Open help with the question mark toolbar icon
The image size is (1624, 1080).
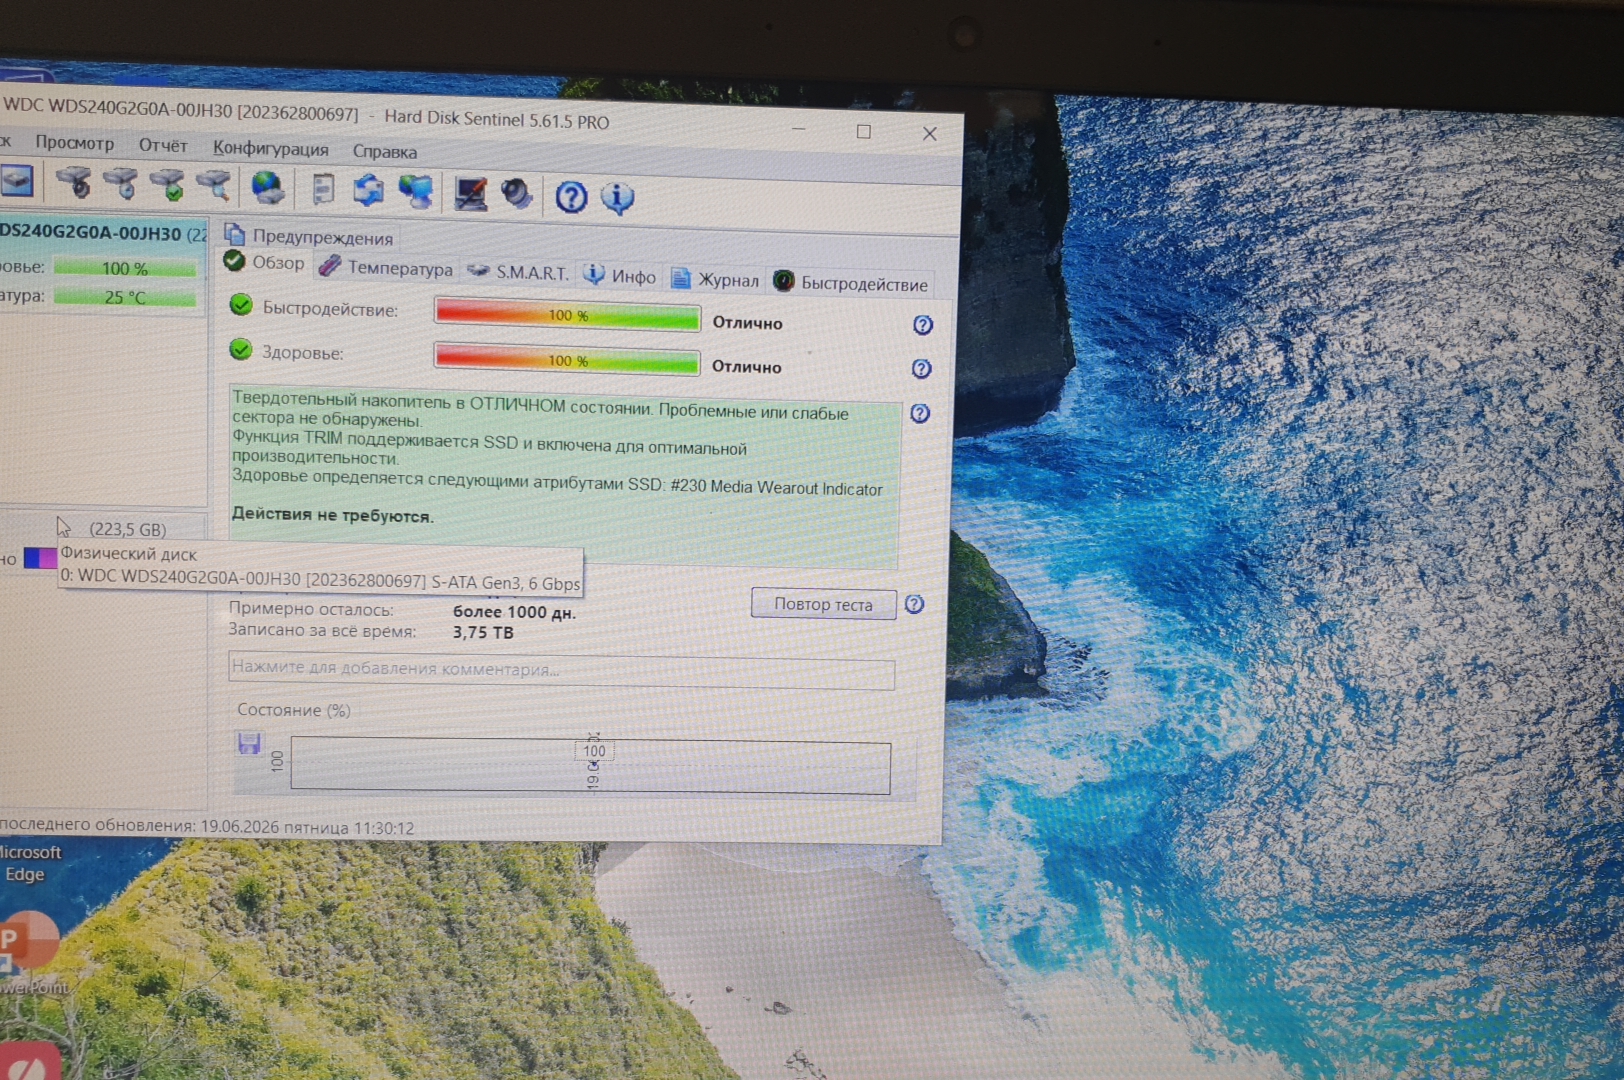coord(571,196)
